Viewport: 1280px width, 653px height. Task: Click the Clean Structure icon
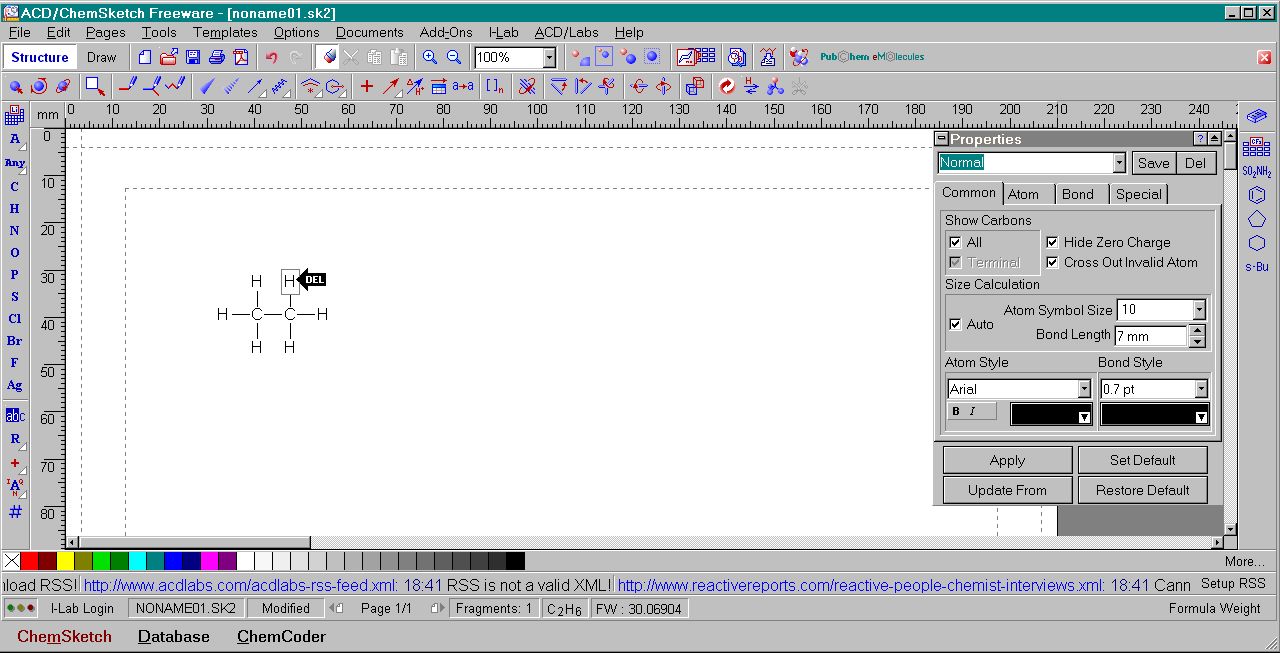726,86
